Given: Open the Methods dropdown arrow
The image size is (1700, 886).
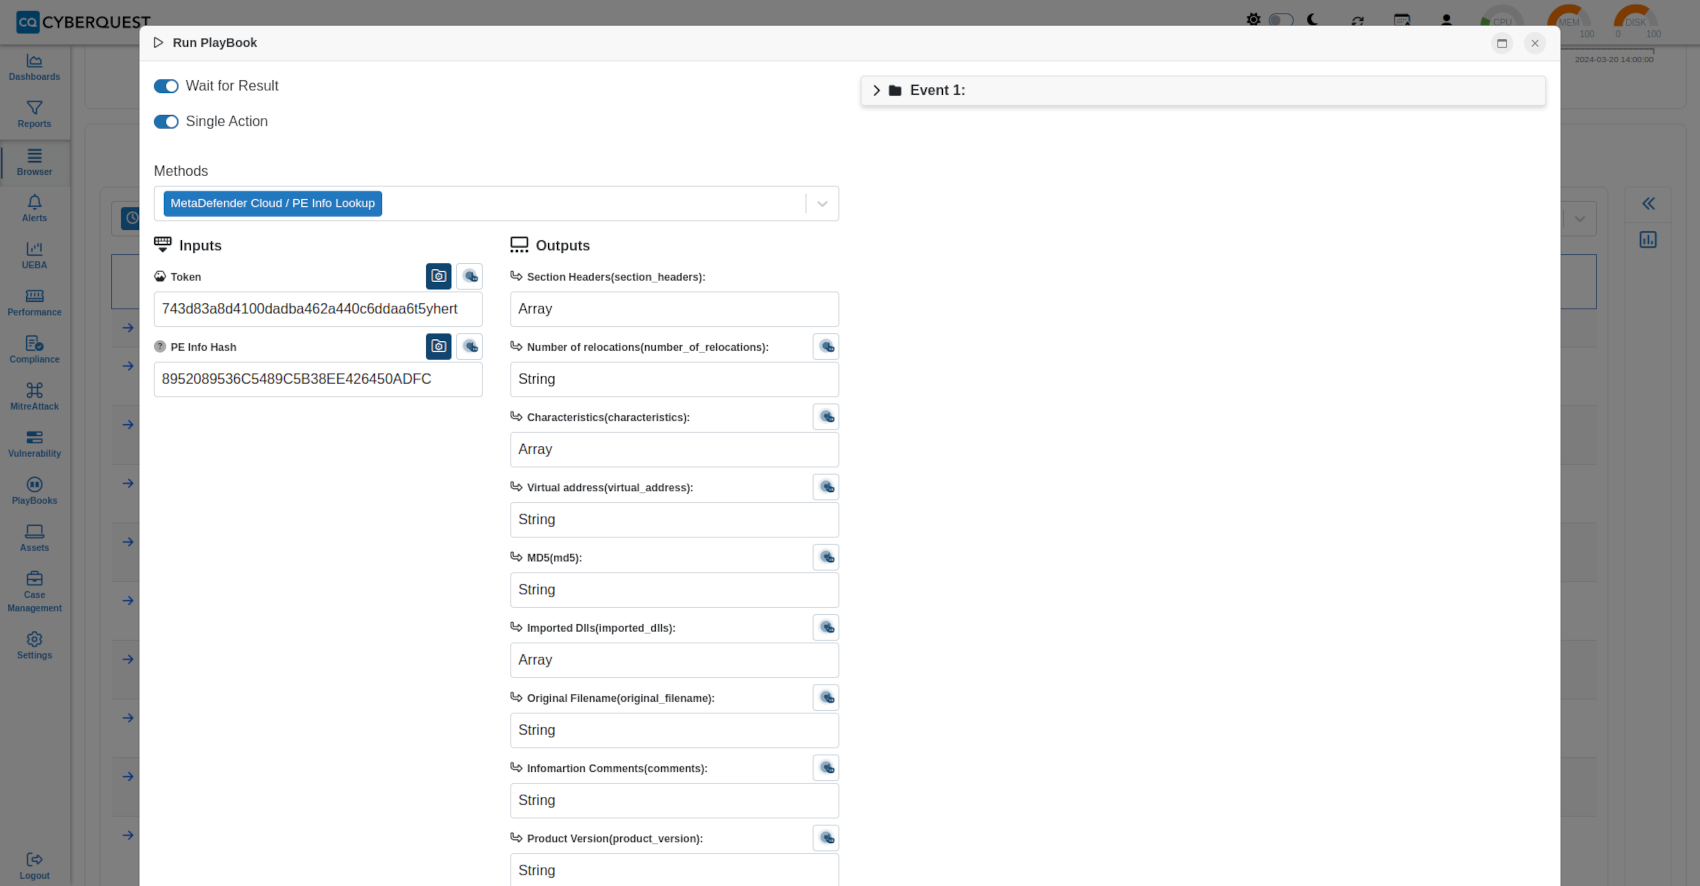Looking at the screenshot, I should tap(822, 204).
